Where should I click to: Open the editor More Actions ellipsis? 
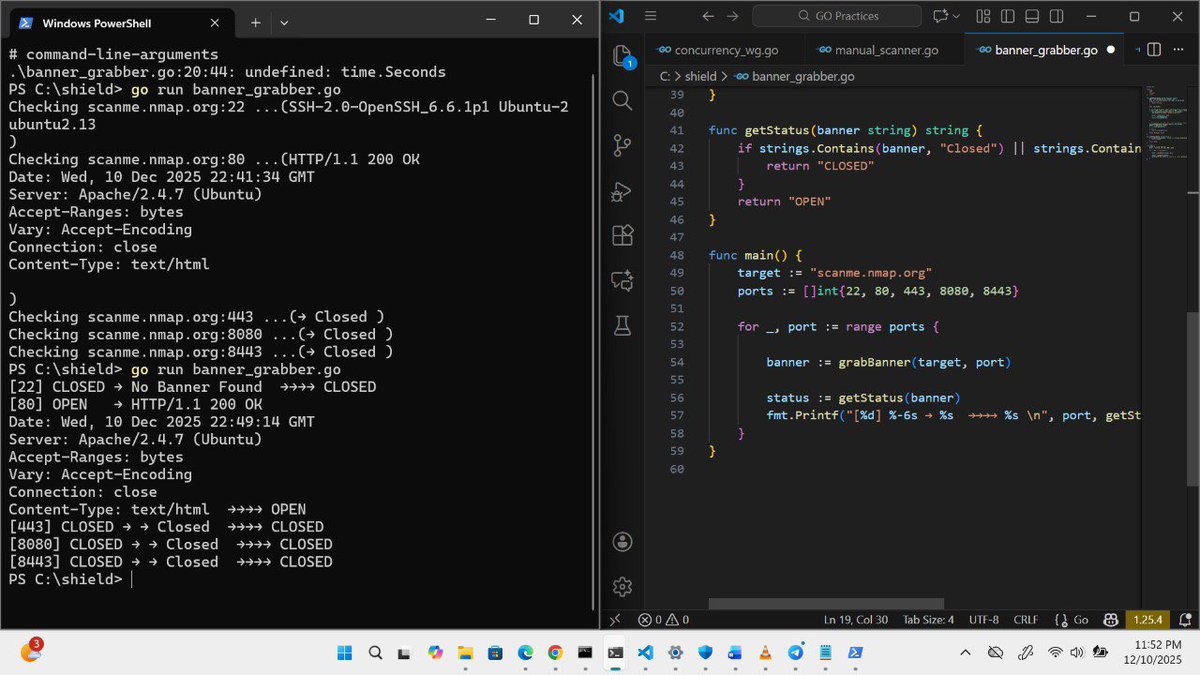point(1176,49)
